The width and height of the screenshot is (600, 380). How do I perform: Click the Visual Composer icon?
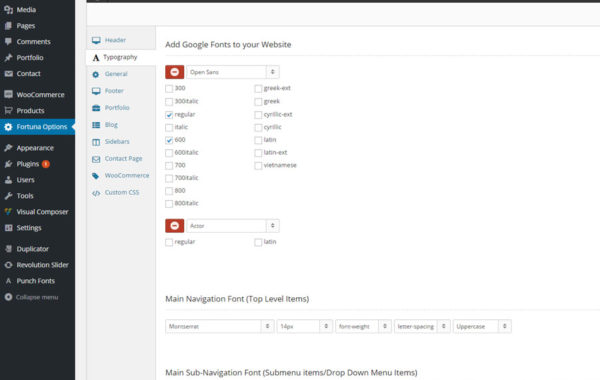click(8, 212)
